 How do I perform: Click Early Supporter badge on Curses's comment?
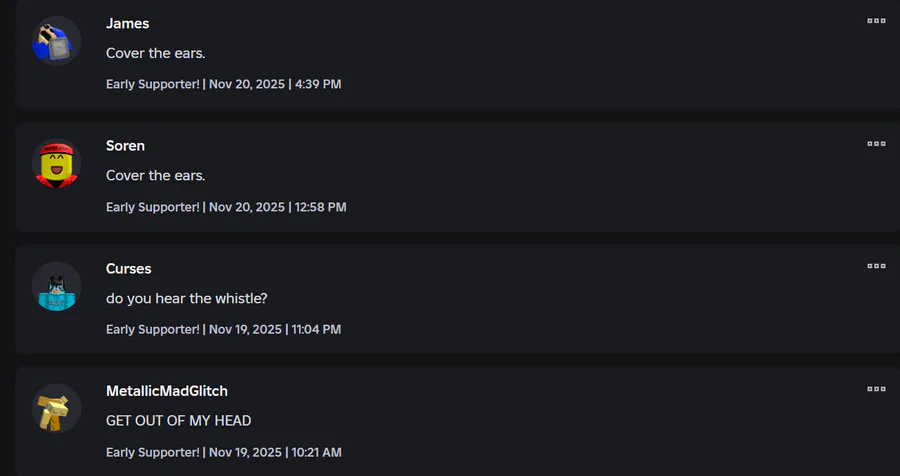(153, 329)
